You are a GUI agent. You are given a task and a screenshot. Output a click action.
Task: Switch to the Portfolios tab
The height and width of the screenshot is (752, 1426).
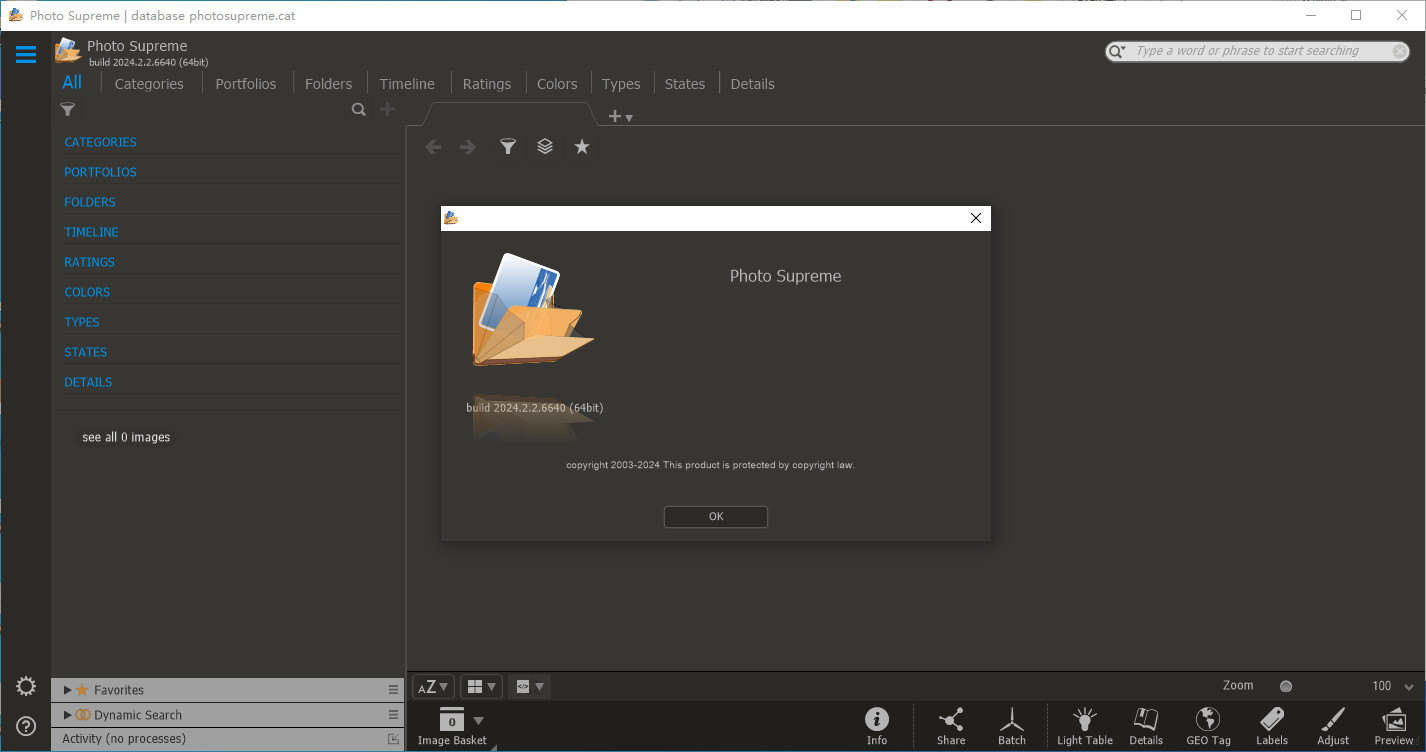[246, 84]
